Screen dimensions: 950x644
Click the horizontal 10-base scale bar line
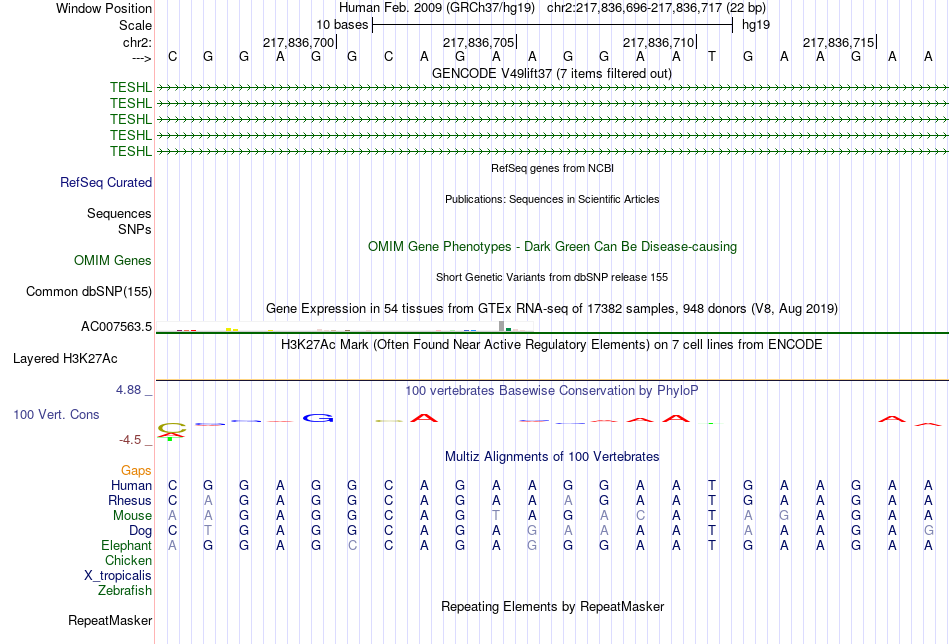coord(553,25)
